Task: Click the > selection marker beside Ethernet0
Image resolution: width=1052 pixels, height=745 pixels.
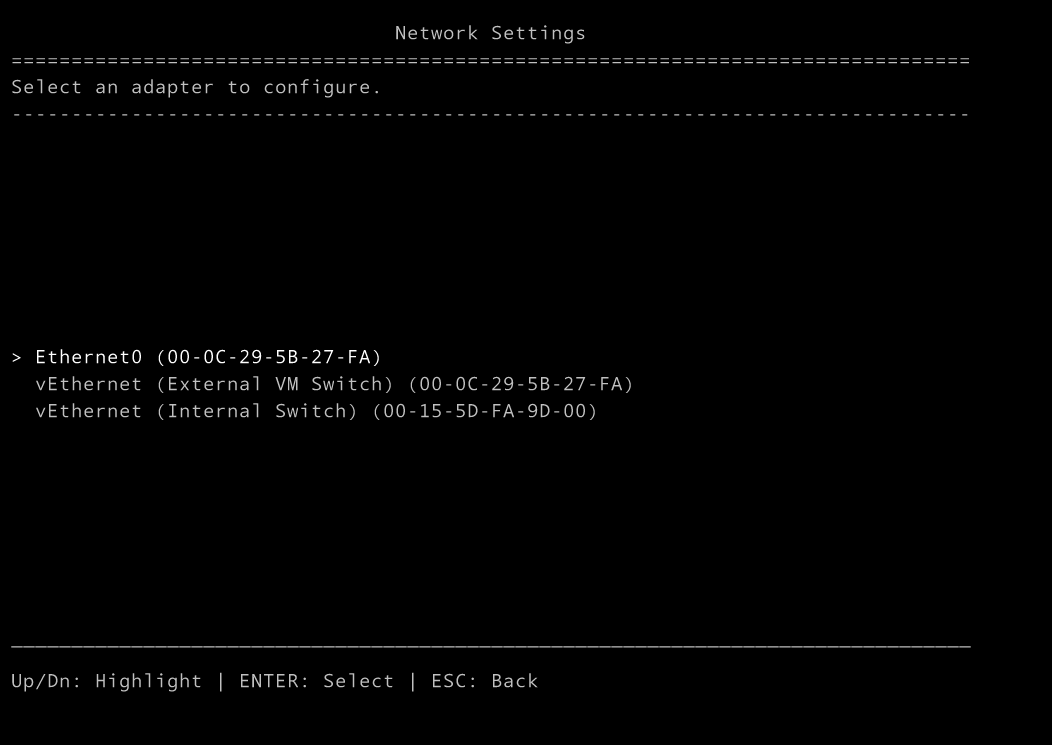Action: point(17,357)
